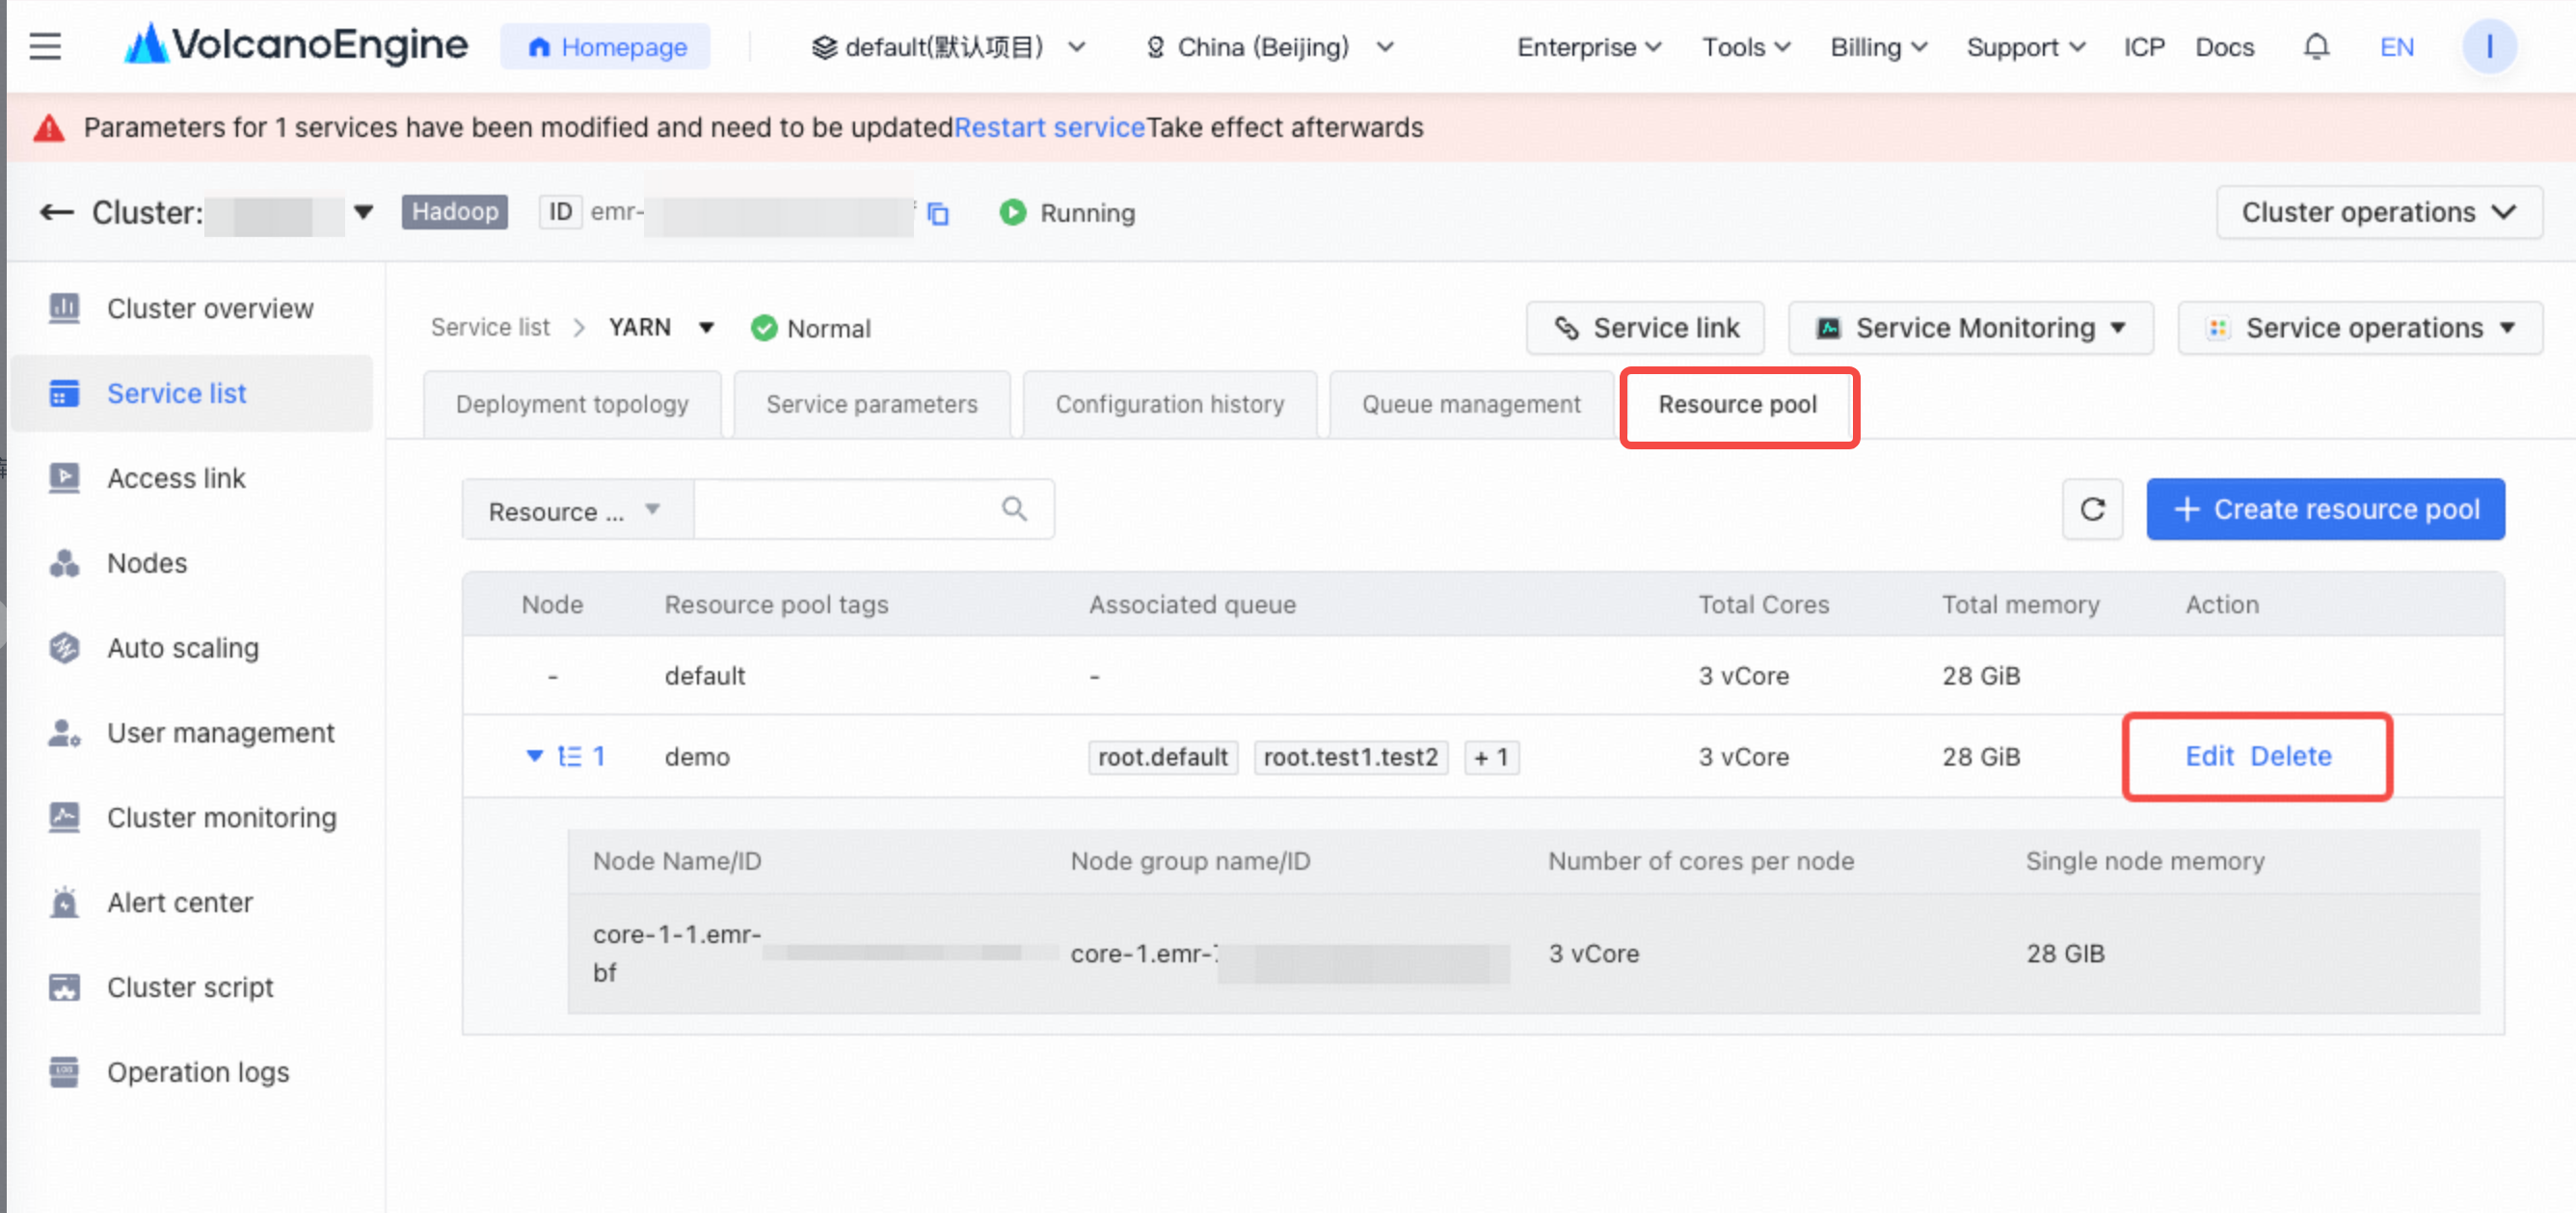2576x1213 pixels.
Task: Expand the Cluster operations dropdown
Action: pos(2379,212)
